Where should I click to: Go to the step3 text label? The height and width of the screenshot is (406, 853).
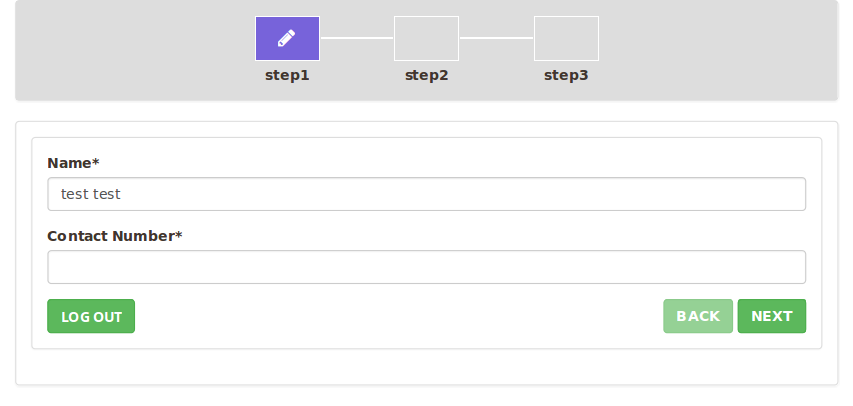point(566,75)
